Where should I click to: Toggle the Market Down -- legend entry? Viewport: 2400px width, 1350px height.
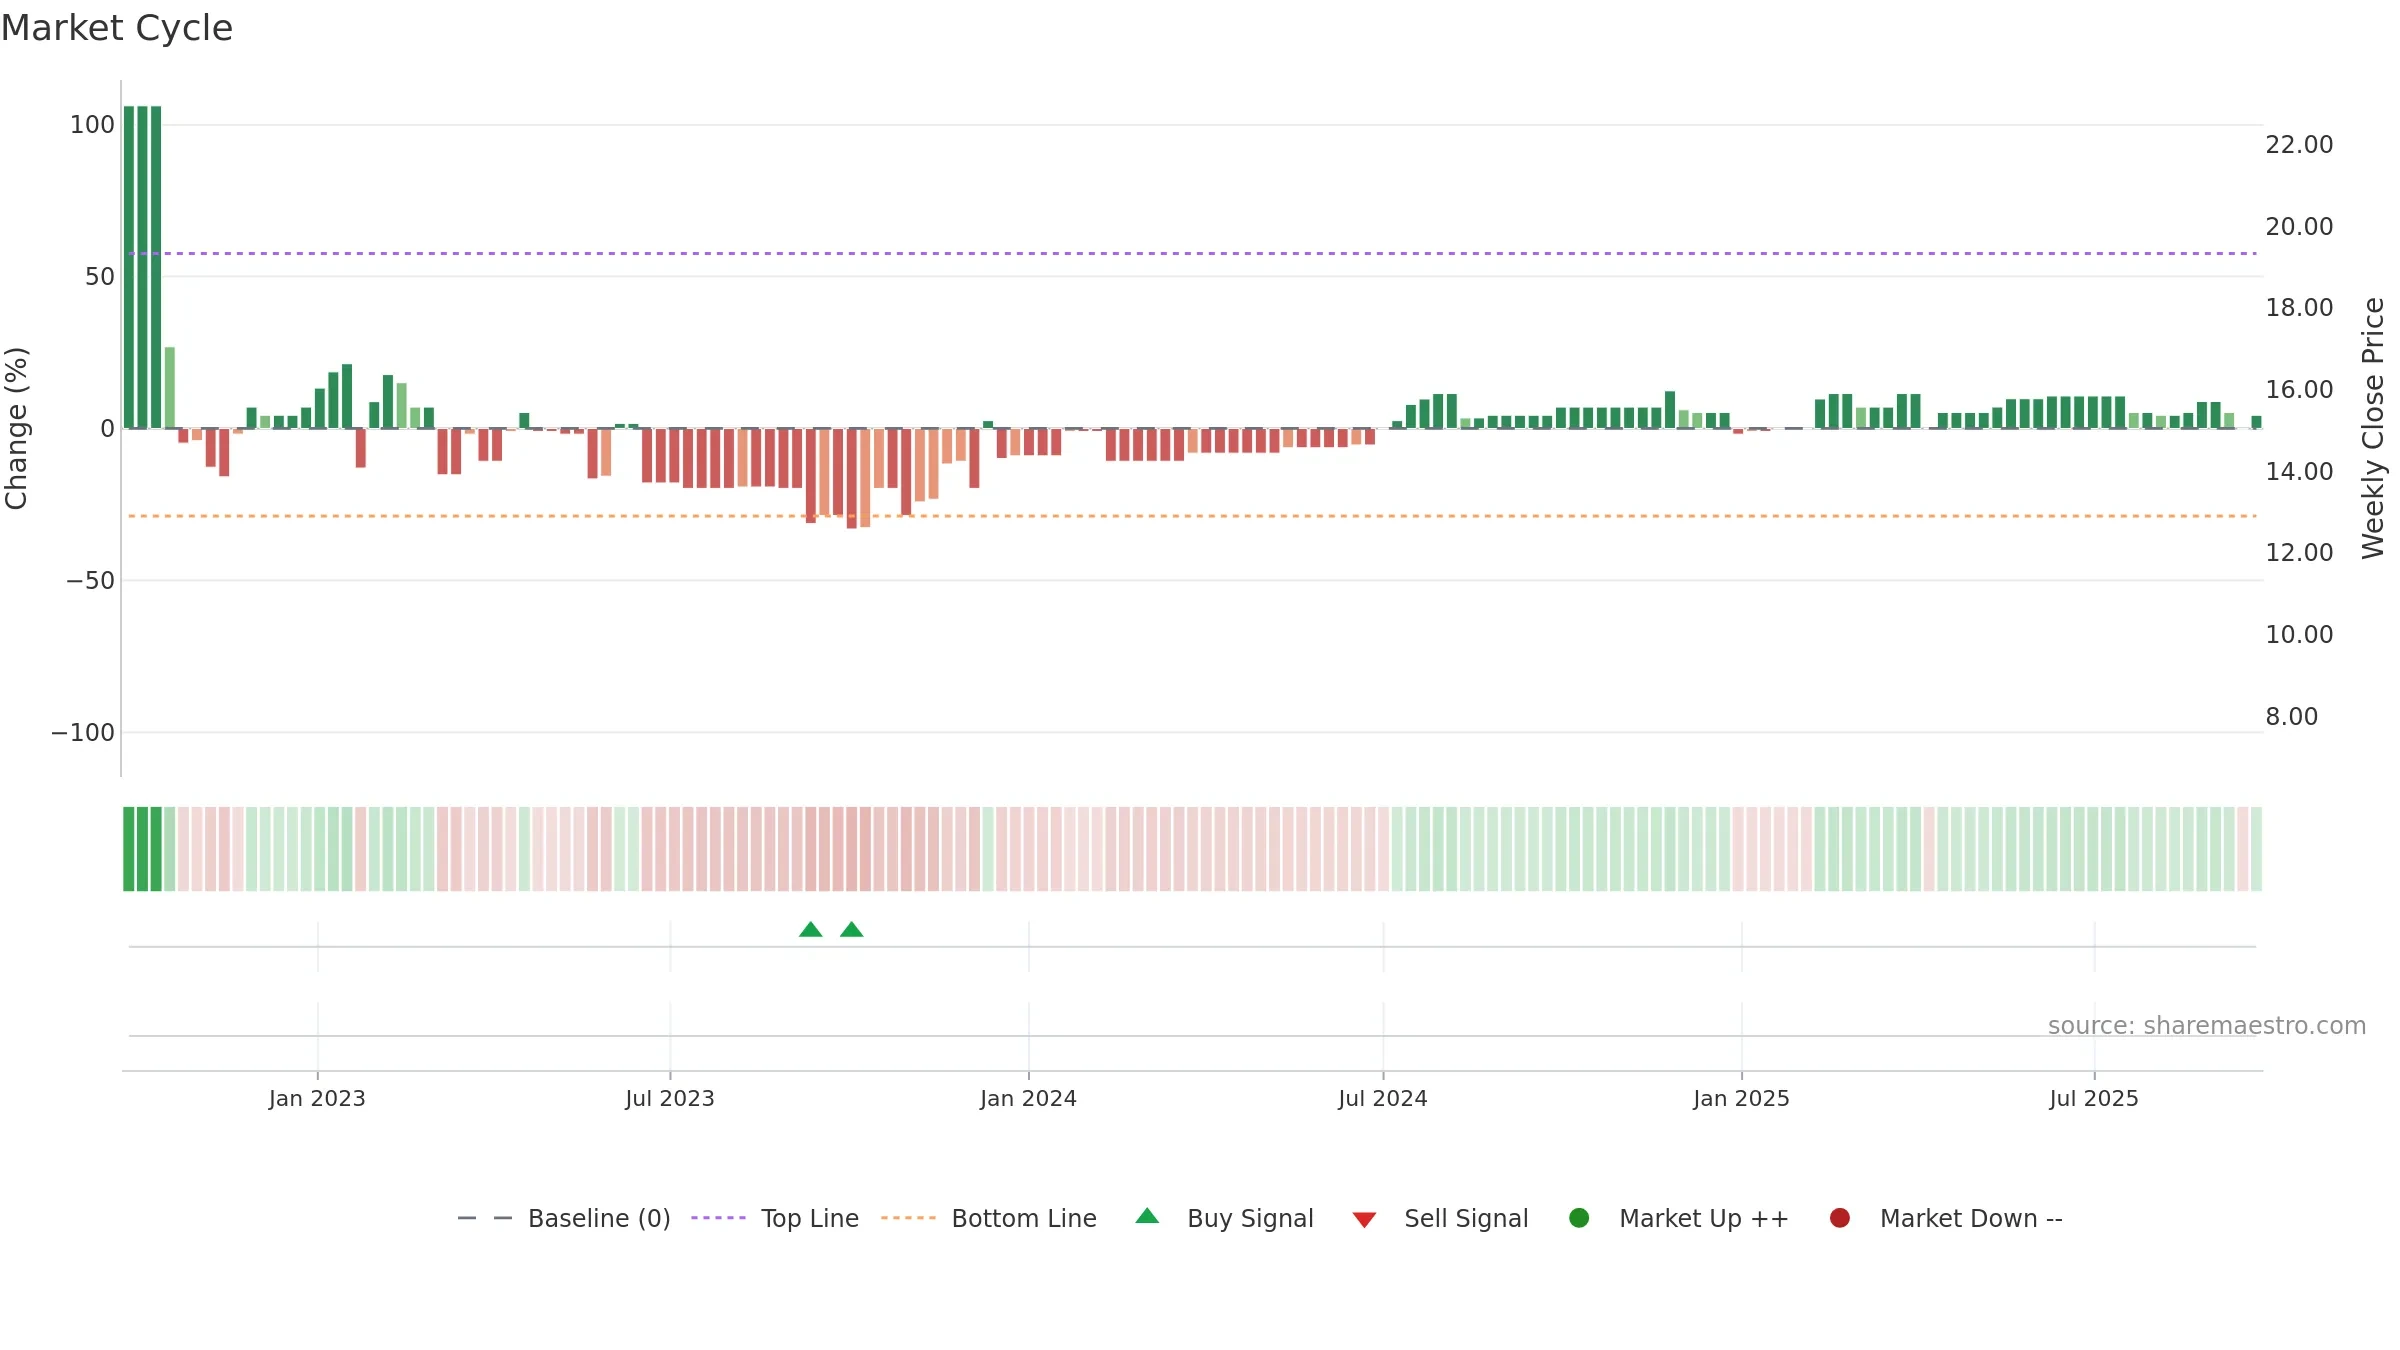tap(1946, 1218)
